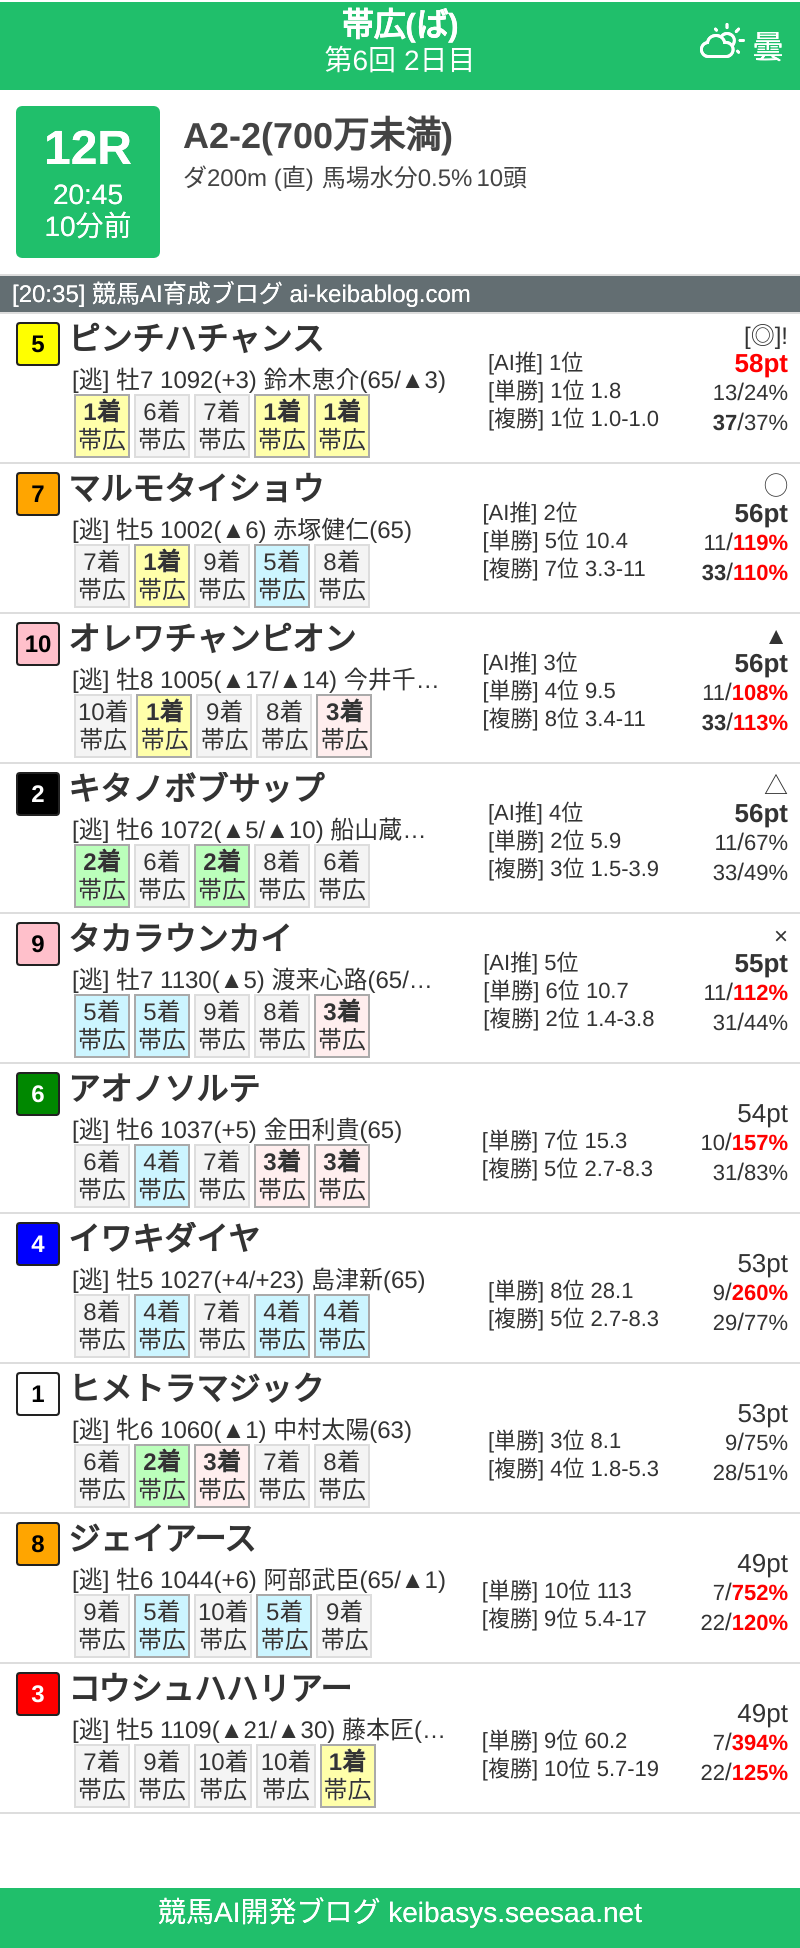Image resolution: width=800 pixels, height=1948 pixels.
Task: Select the 12R race tab
Action: coord(87,180)
